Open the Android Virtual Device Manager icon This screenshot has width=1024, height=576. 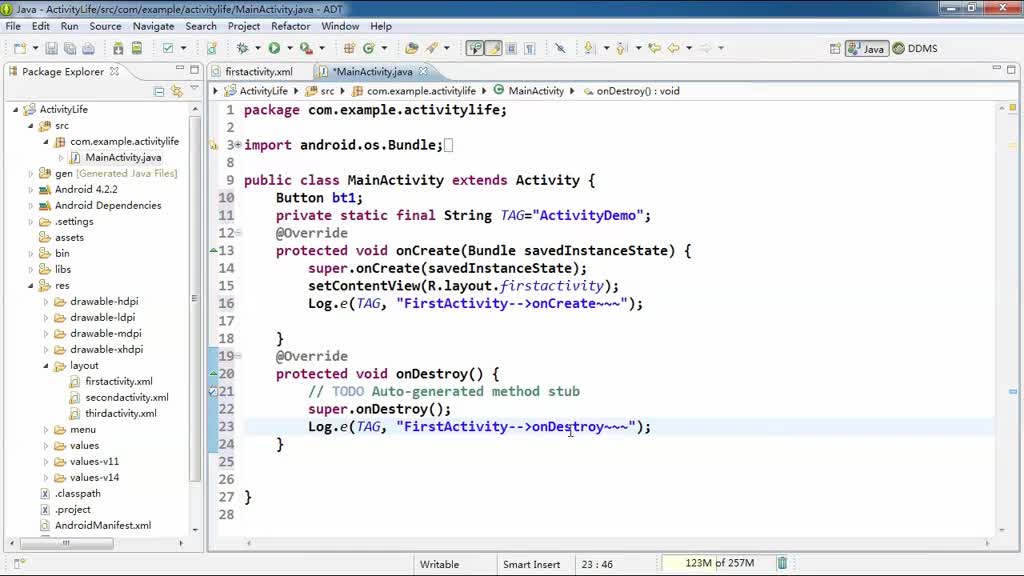[137, 48]
